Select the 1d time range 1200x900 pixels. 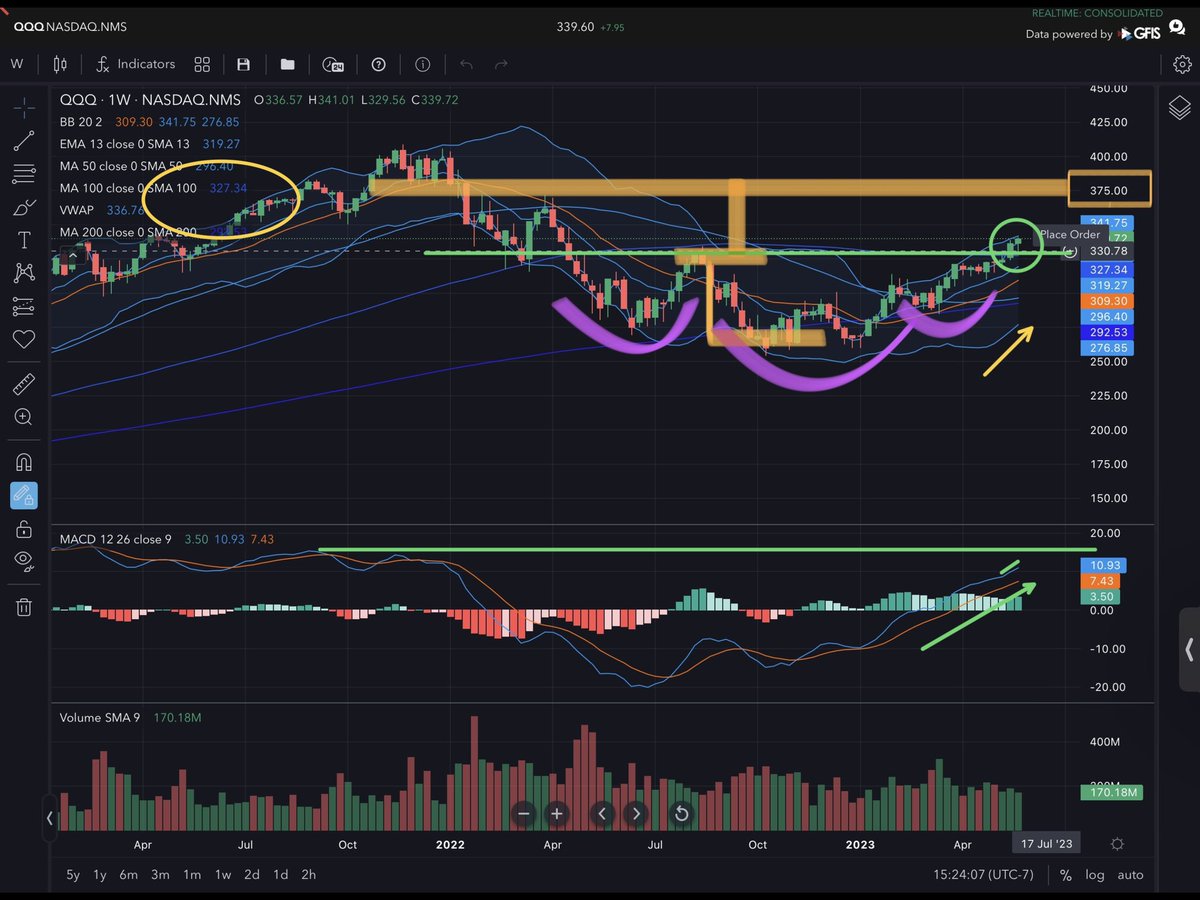click(x=281, y=875)
